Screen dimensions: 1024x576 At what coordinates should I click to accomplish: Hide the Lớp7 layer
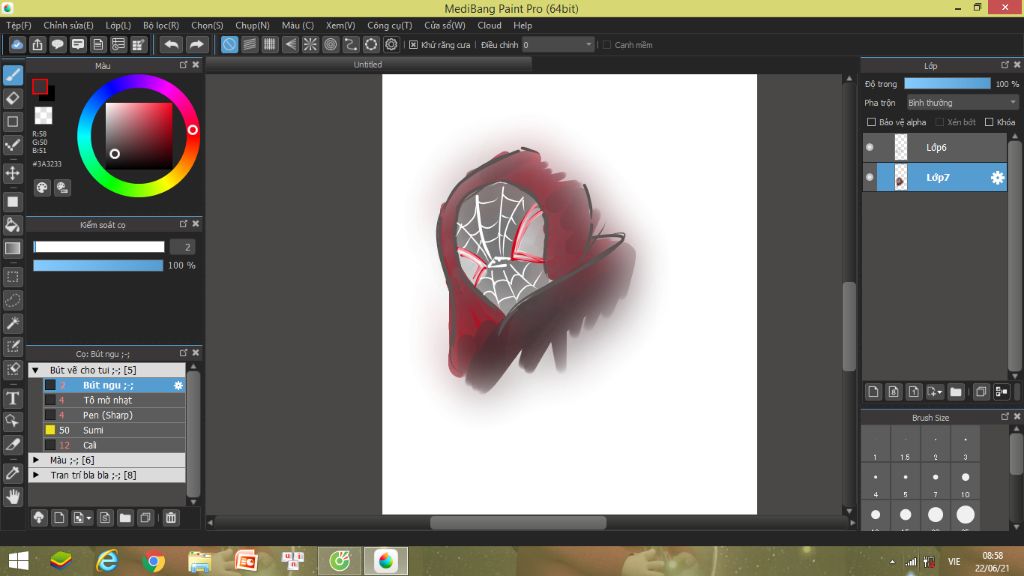point(870,178)
